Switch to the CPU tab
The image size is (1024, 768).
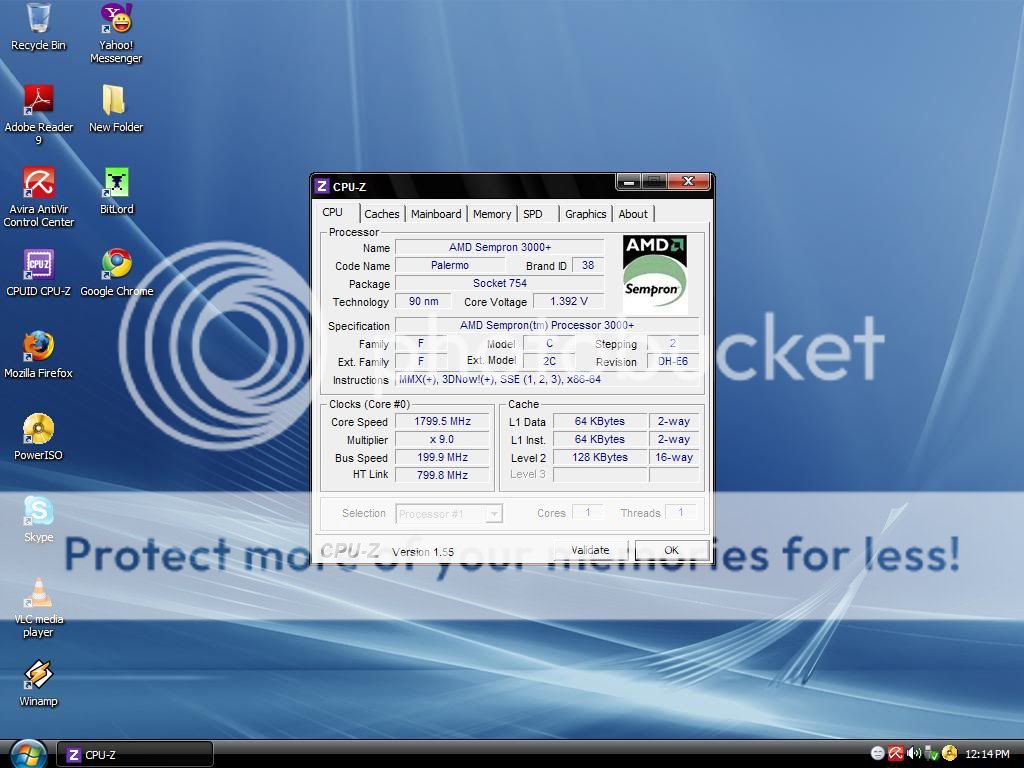click(x=332, y=212)
